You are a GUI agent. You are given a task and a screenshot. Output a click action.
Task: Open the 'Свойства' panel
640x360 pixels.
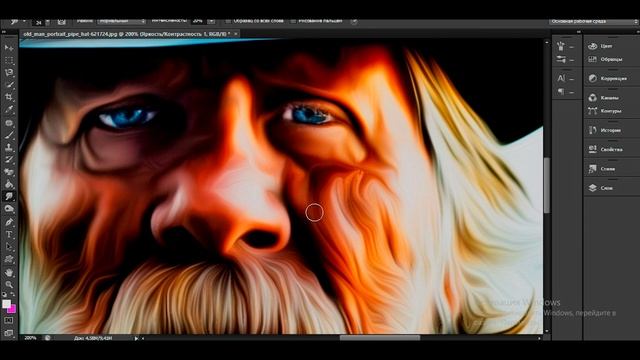click(611, 149)
